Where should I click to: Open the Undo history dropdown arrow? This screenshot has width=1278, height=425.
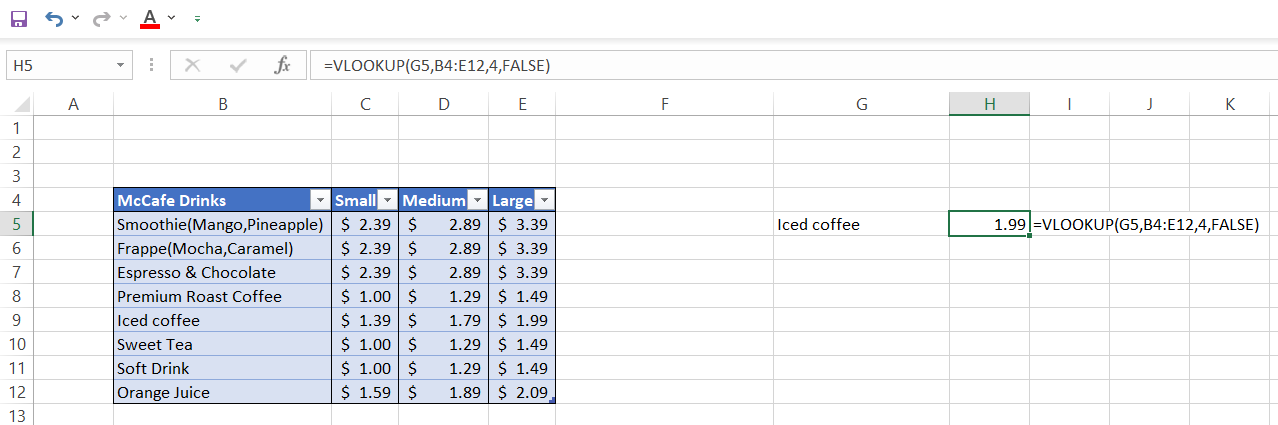[x=76, y=18]
